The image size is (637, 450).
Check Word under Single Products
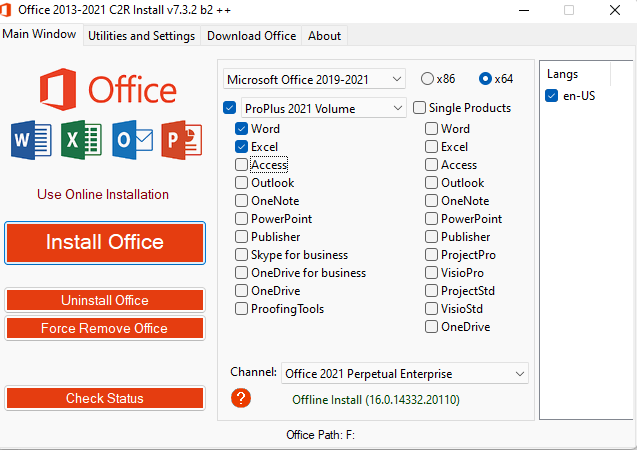click(431, 129)
